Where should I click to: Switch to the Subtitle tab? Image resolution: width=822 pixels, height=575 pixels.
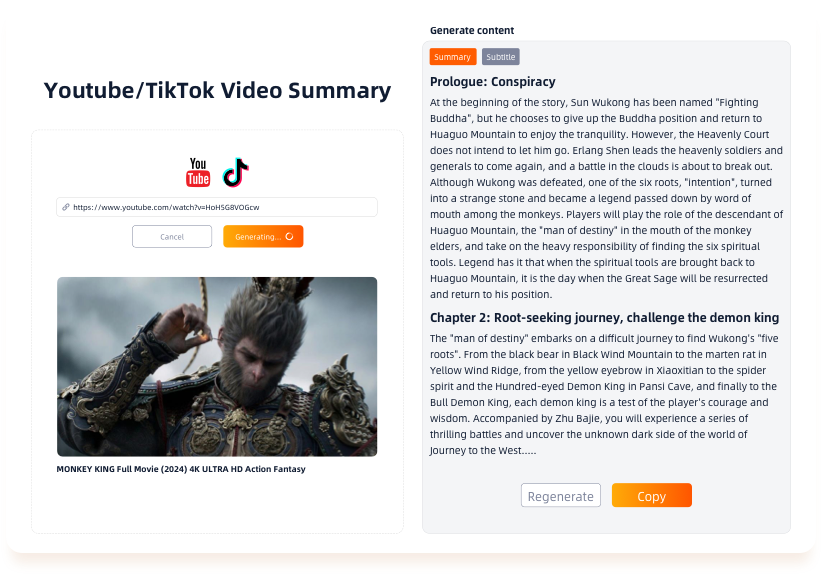coord(501,57)
